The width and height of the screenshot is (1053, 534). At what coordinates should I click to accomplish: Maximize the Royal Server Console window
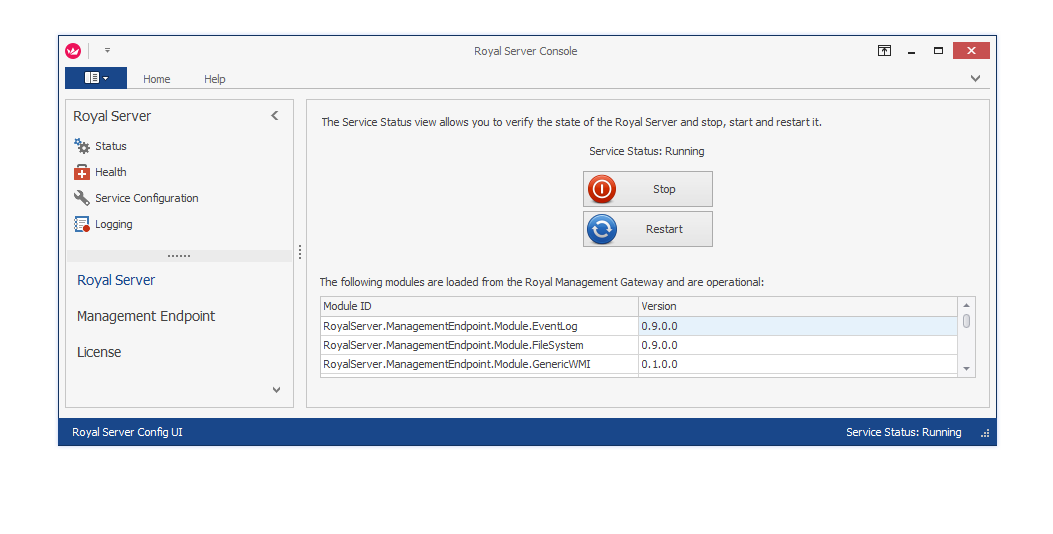pyautogui.click(x=938, y=51)
